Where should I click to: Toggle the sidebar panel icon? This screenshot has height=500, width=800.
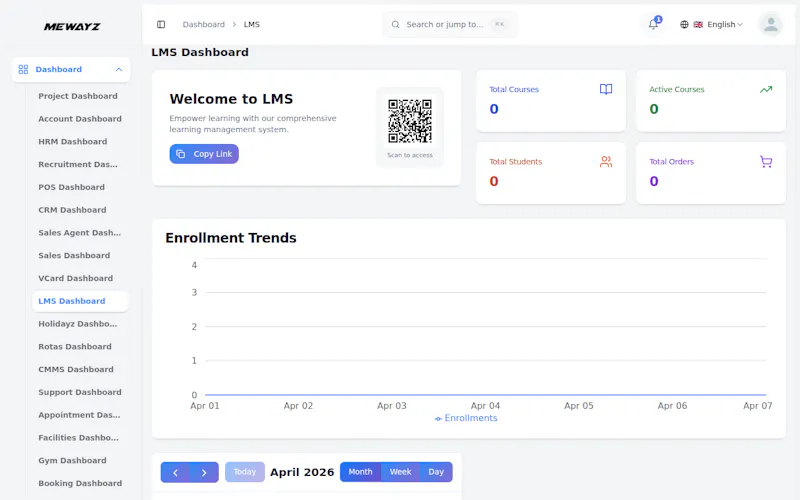[161, 24]
